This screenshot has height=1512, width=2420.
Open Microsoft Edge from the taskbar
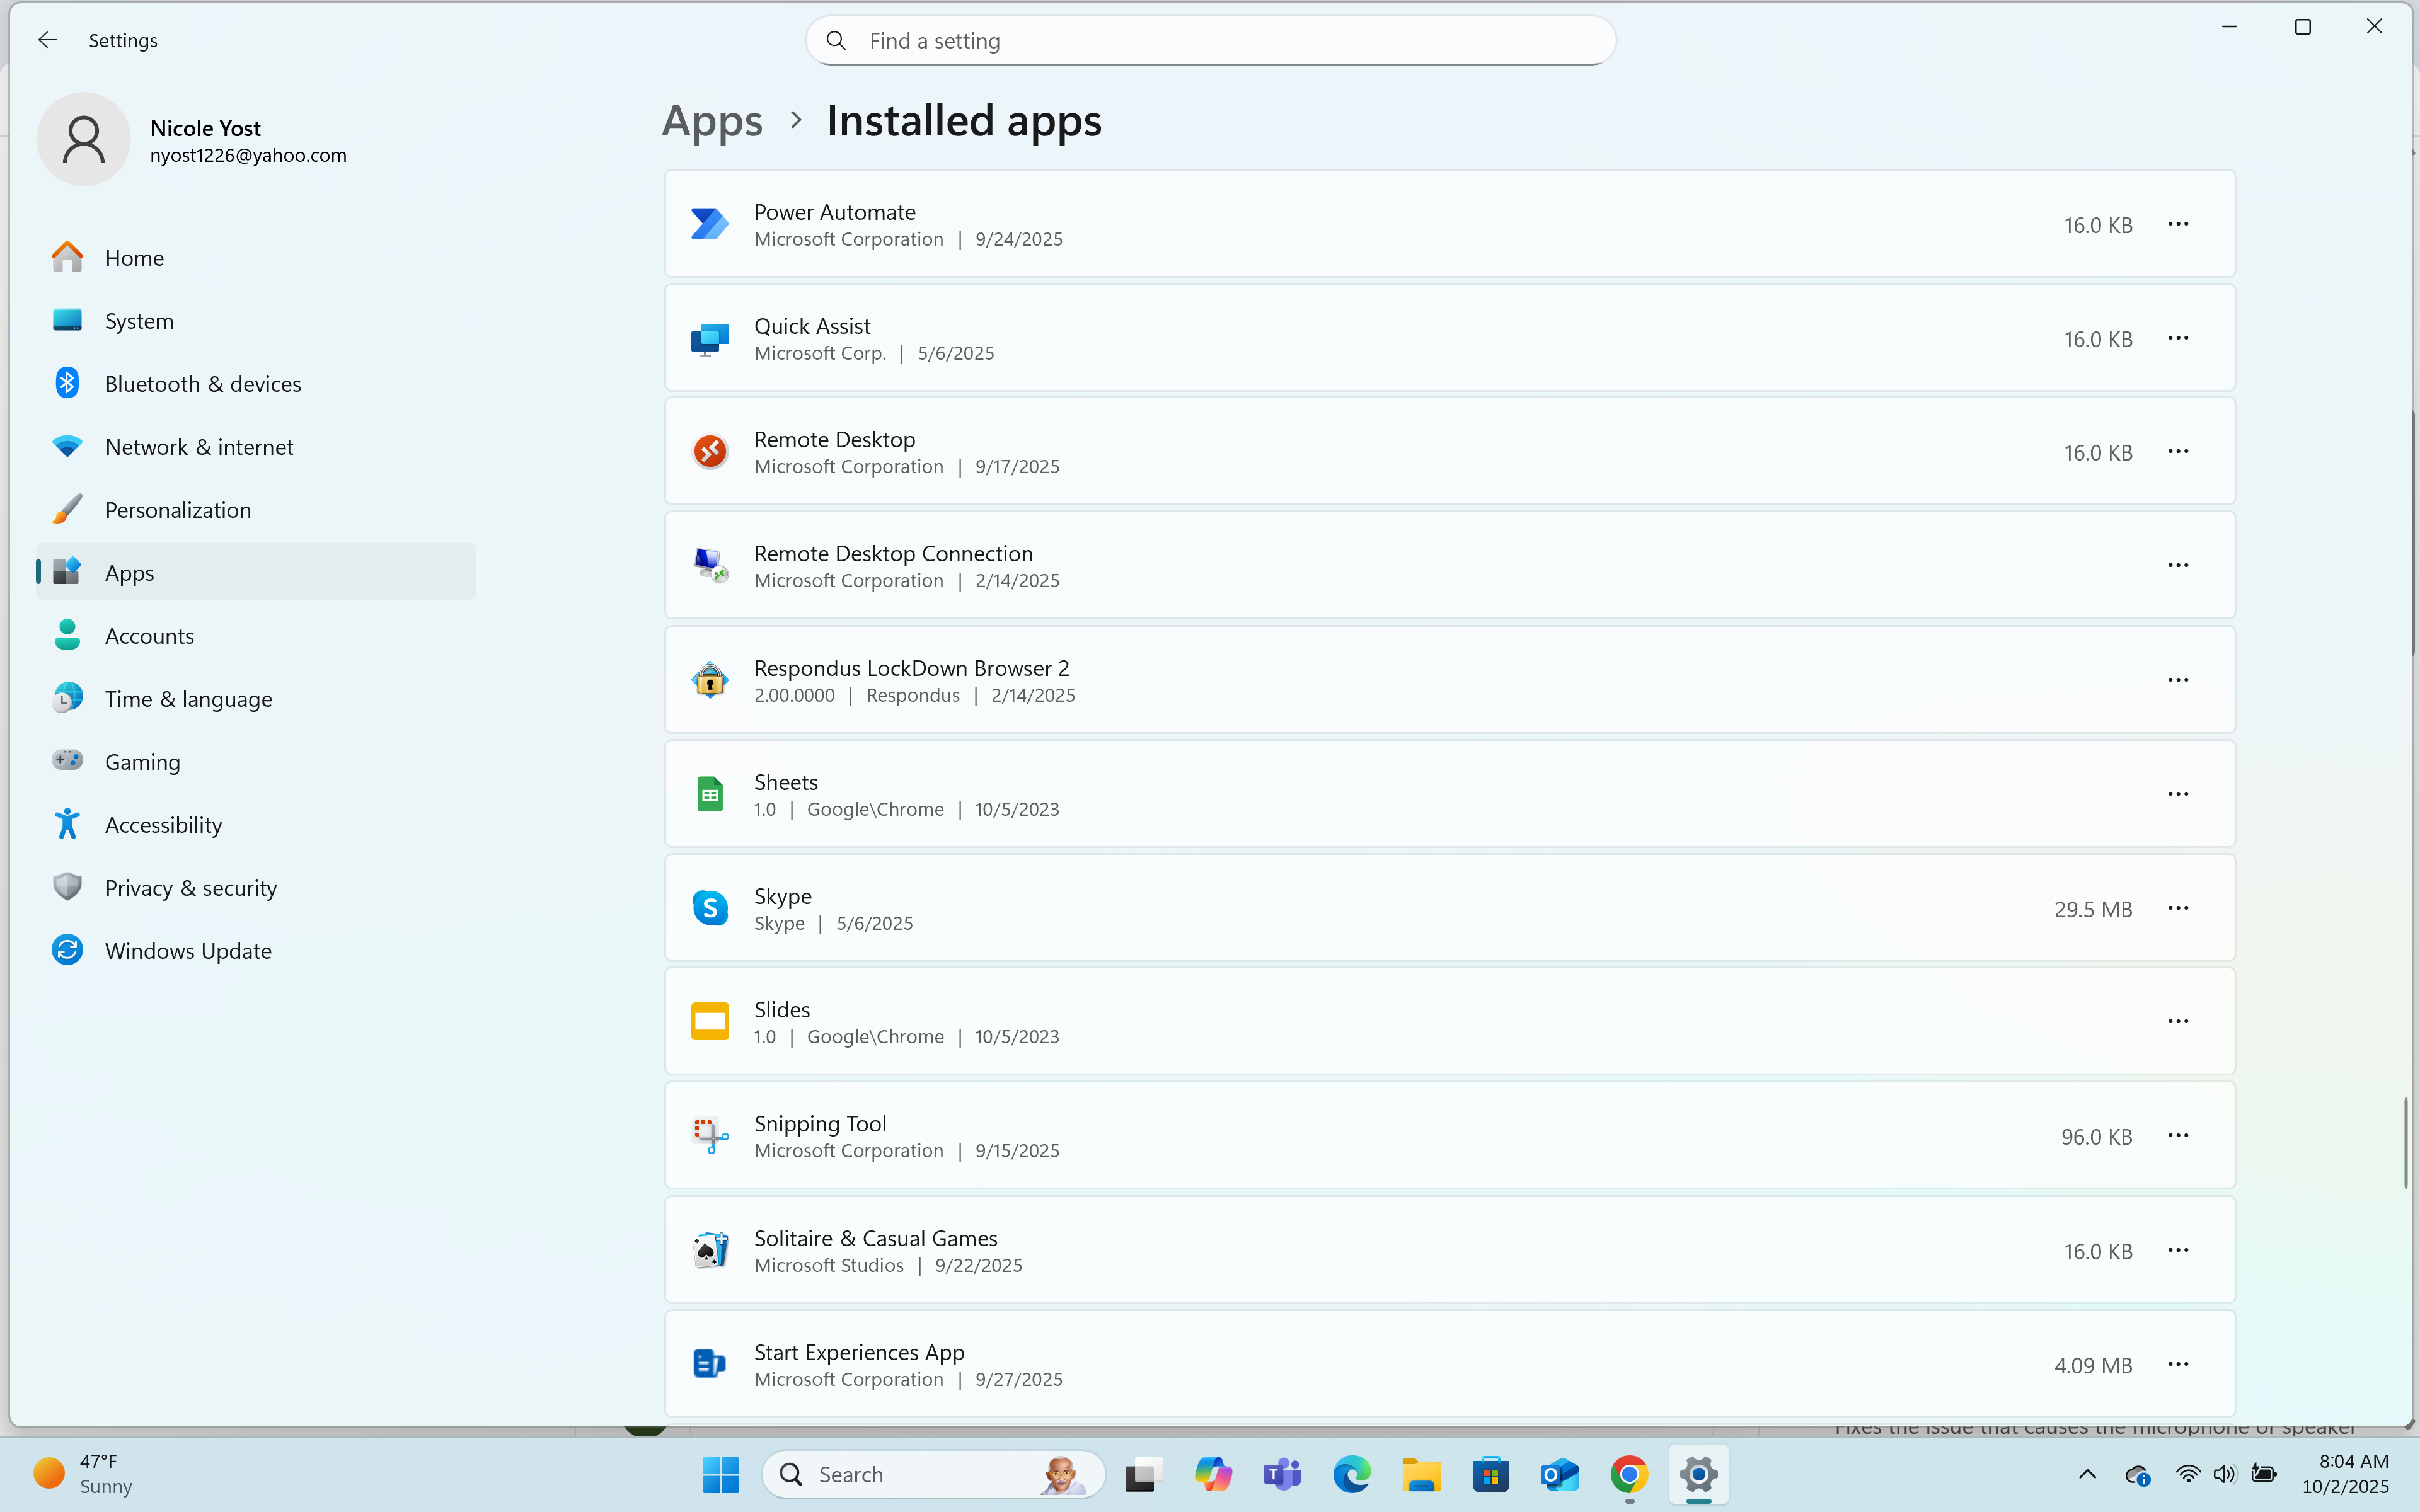pyautogui.click(x=1351, y=1474)
